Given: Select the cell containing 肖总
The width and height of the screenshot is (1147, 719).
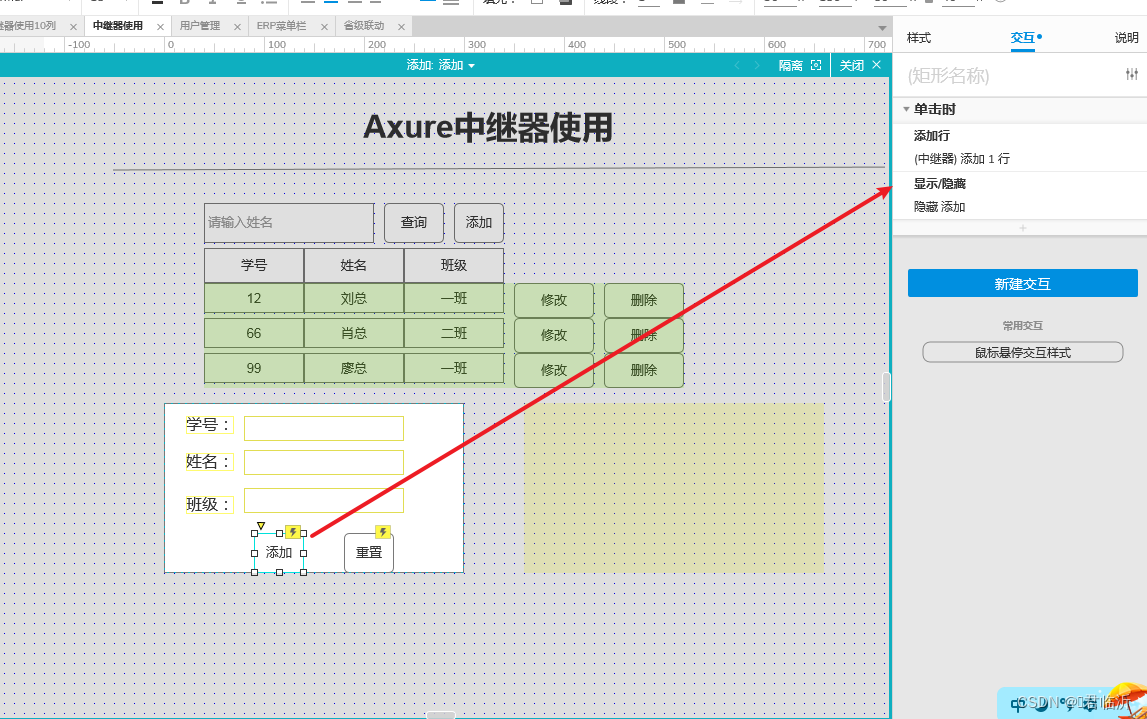Looking at the screenshot, I should pyautogui.click(x=353, y=334).
